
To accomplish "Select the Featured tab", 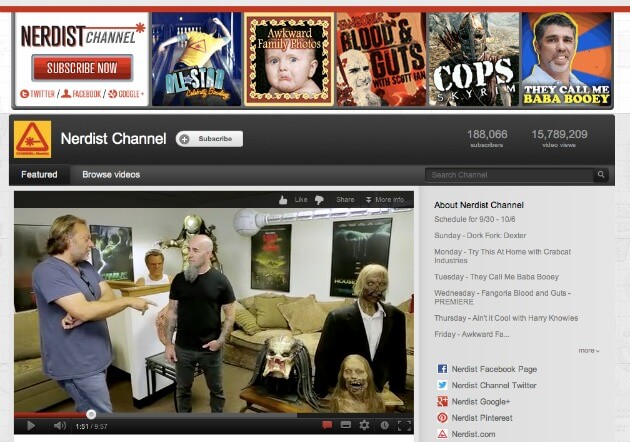I will (39, 175).
